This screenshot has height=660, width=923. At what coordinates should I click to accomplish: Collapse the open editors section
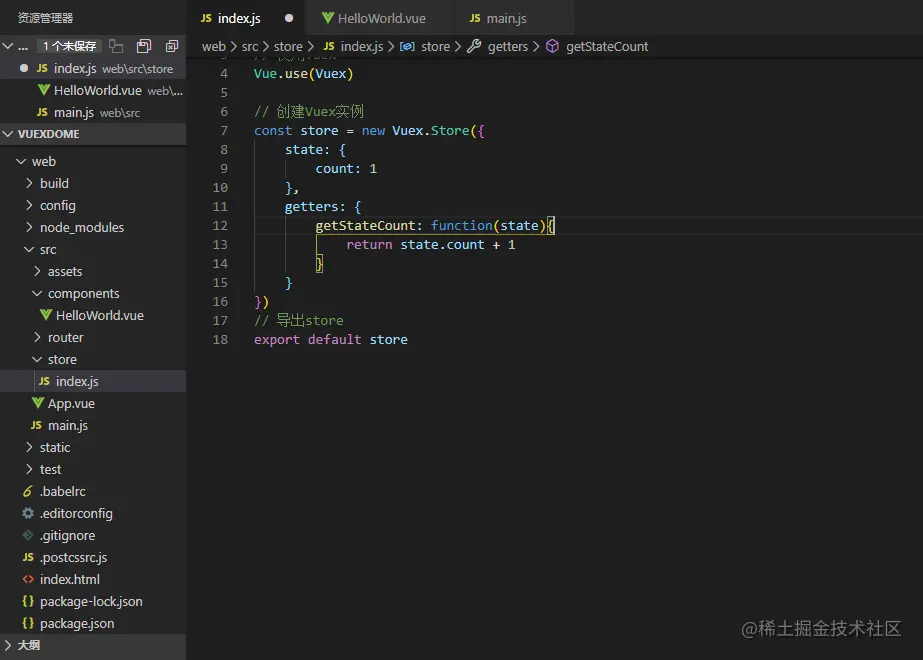(8, 46)
